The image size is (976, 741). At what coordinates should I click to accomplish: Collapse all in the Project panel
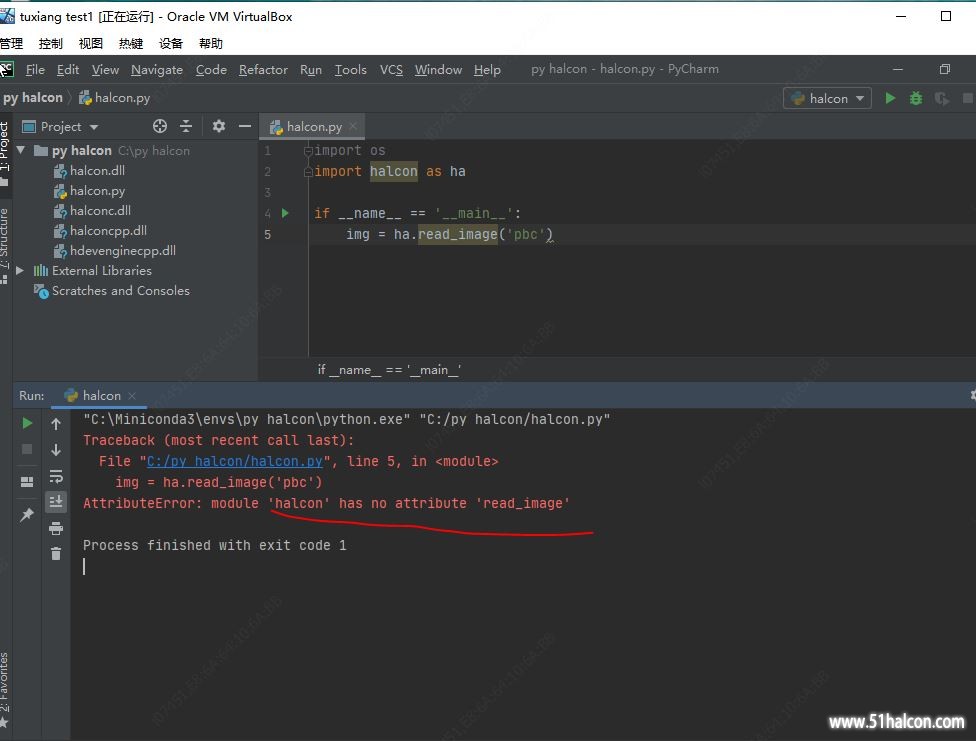186,126
